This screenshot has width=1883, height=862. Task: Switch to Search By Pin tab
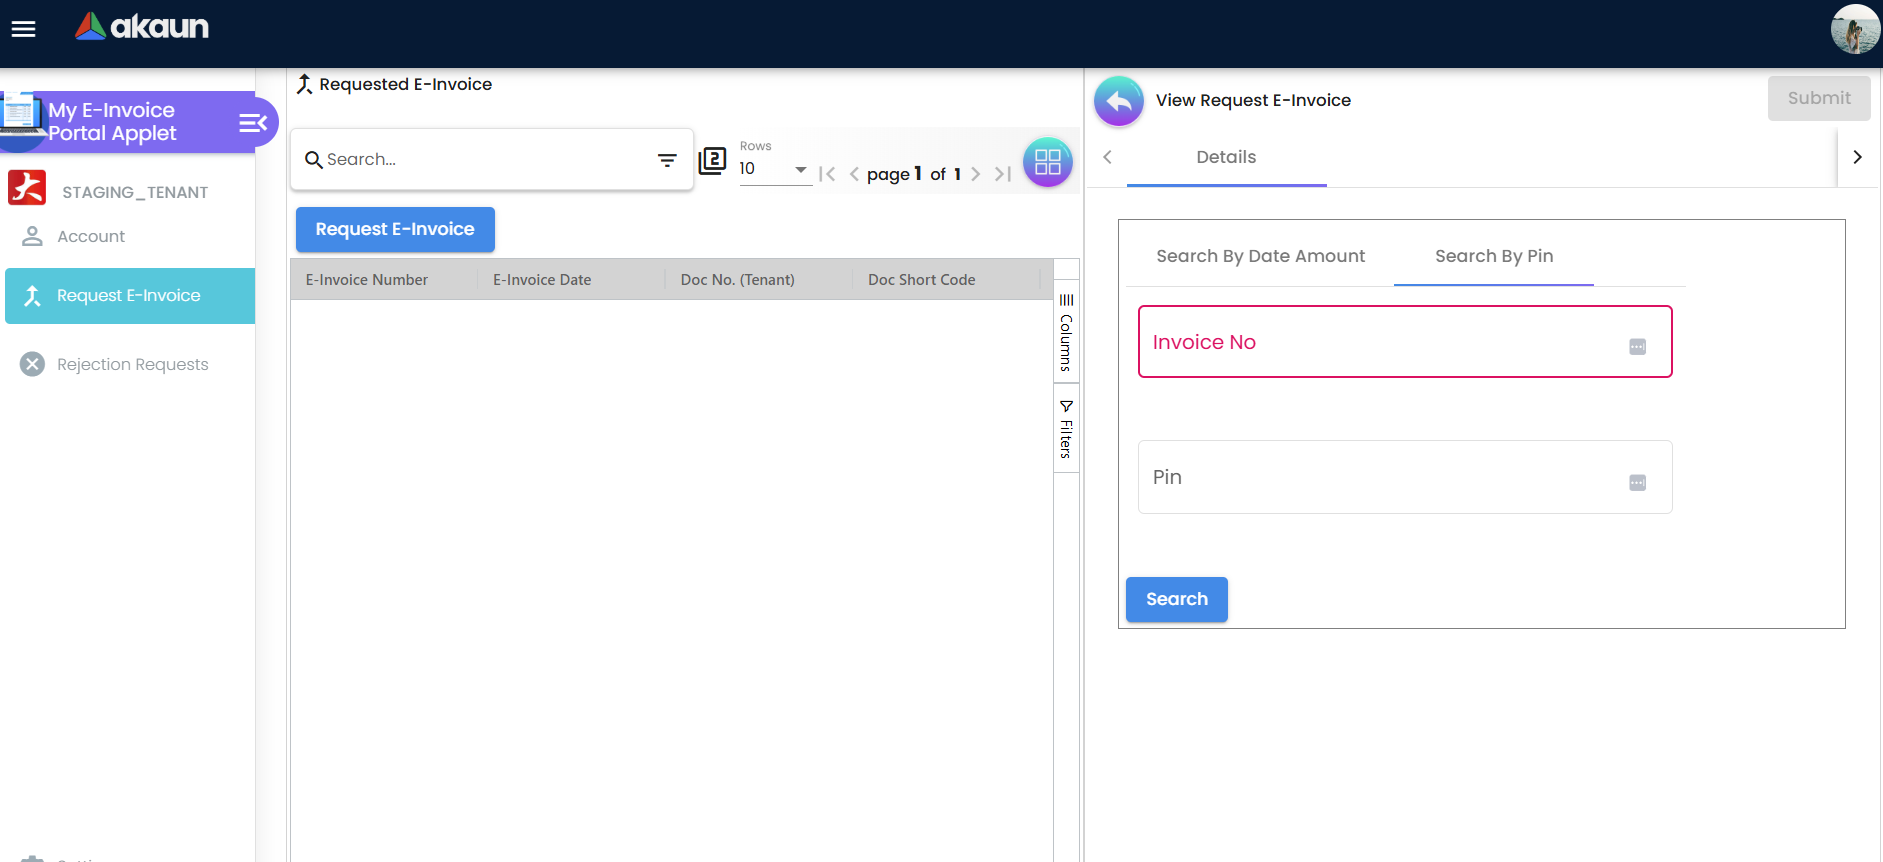(1494, 256)
